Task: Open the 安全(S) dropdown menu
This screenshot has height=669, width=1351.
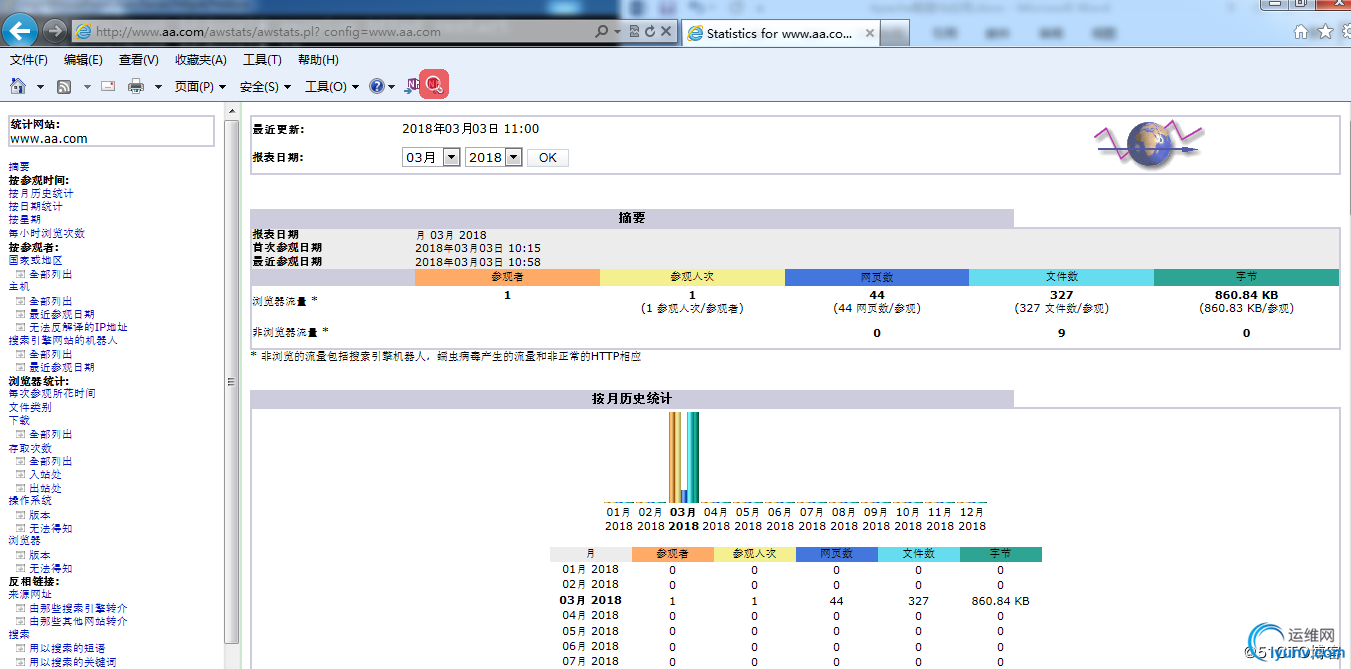Action: (265, 87)
